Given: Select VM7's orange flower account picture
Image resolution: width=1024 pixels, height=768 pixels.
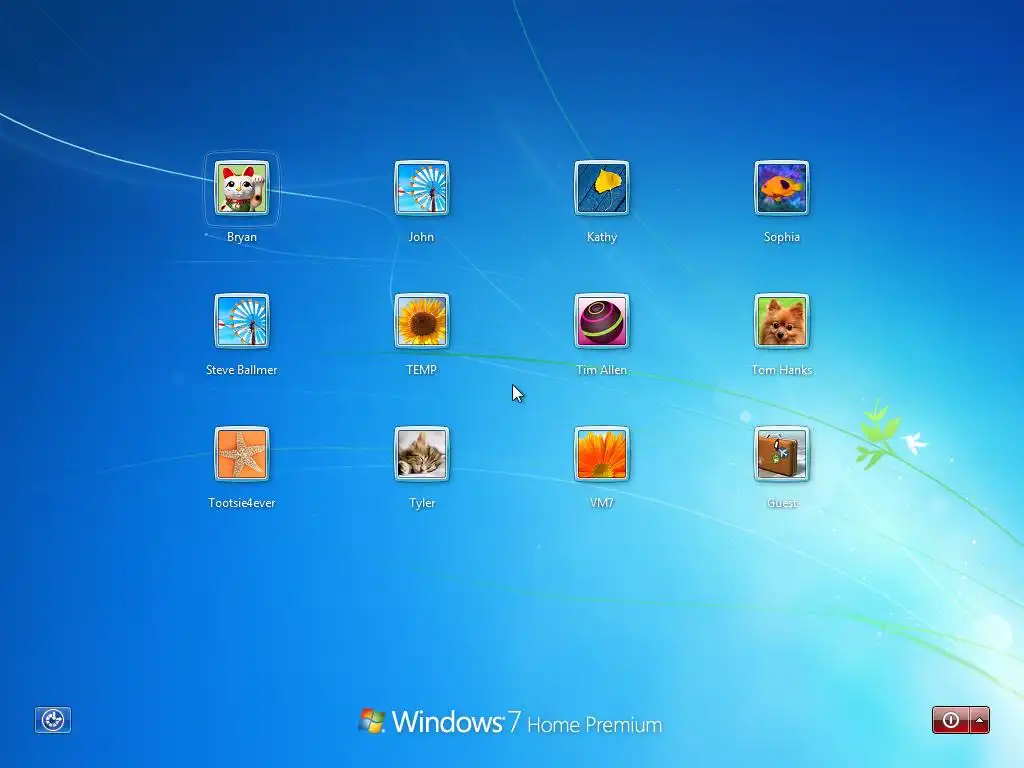Looking at the screenshot, I should pyautogui.click(x=601, y=454).
